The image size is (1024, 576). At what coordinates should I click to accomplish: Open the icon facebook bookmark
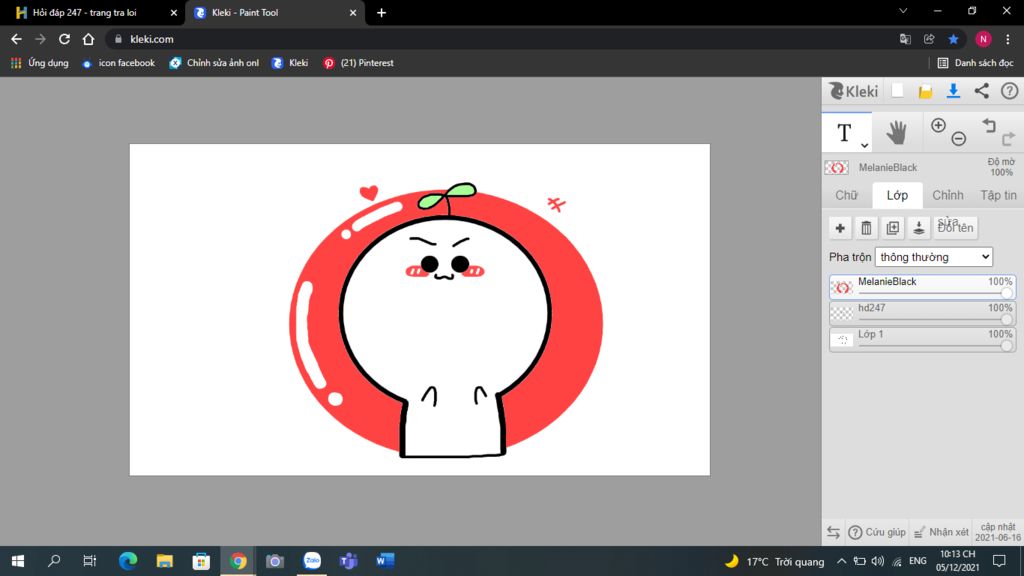coord(118,63)
